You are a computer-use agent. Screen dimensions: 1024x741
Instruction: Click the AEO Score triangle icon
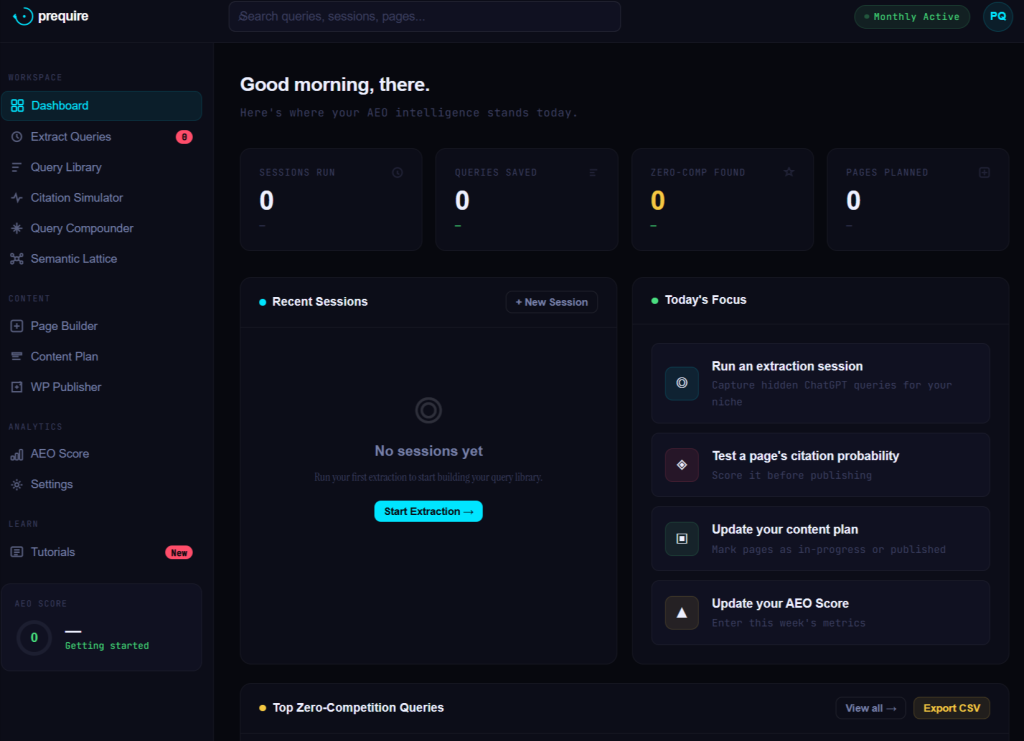[682, 612]
